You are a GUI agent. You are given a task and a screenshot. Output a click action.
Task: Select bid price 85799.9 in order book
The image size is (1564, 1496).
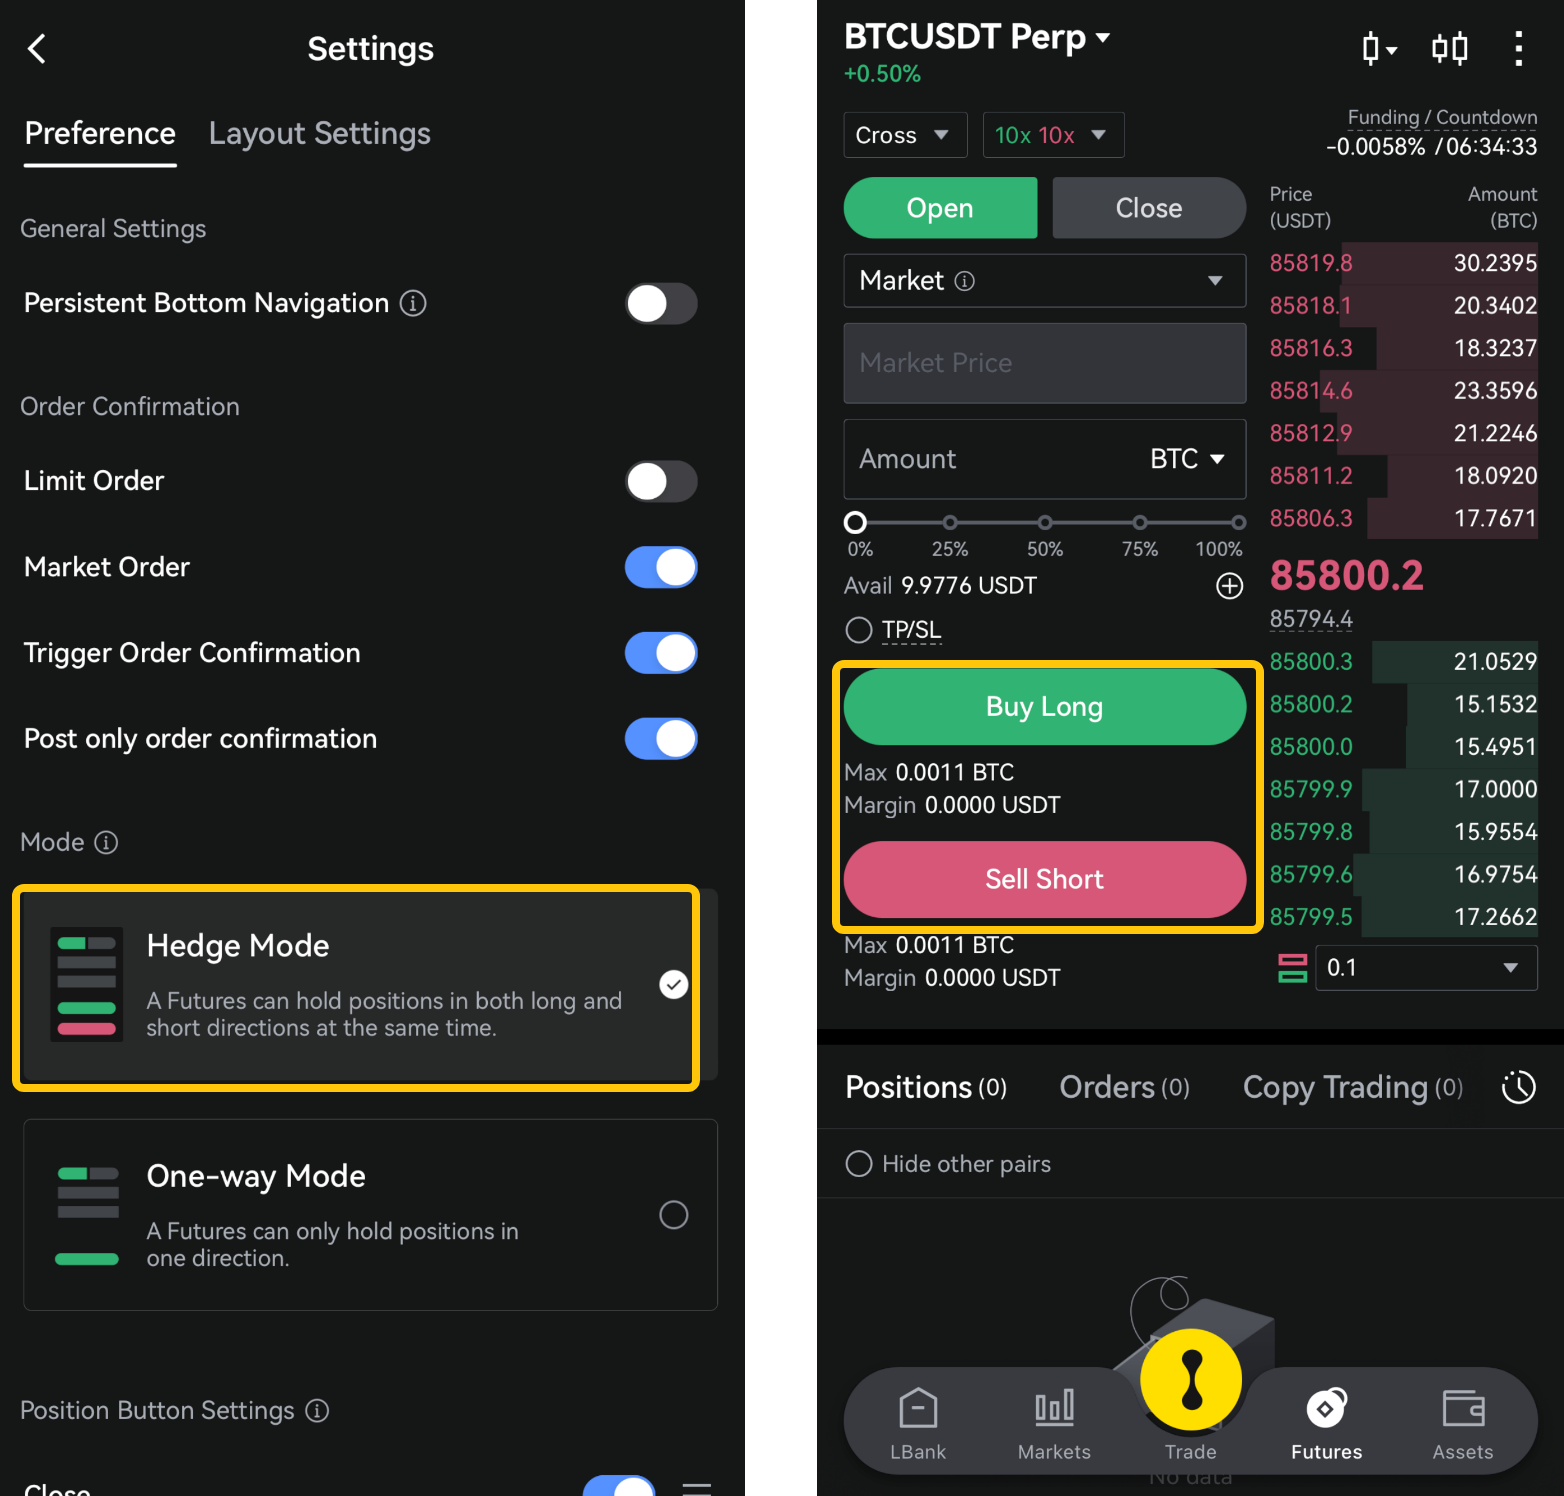tap(1311, 789)
